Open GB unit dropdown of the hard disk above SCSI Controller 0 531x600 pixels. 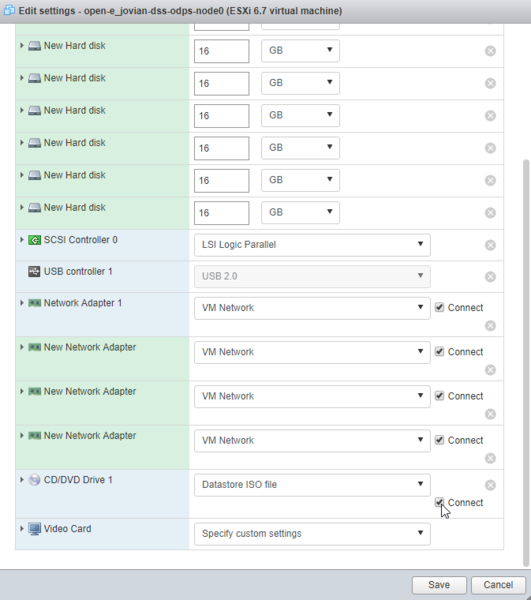(300, 212)
